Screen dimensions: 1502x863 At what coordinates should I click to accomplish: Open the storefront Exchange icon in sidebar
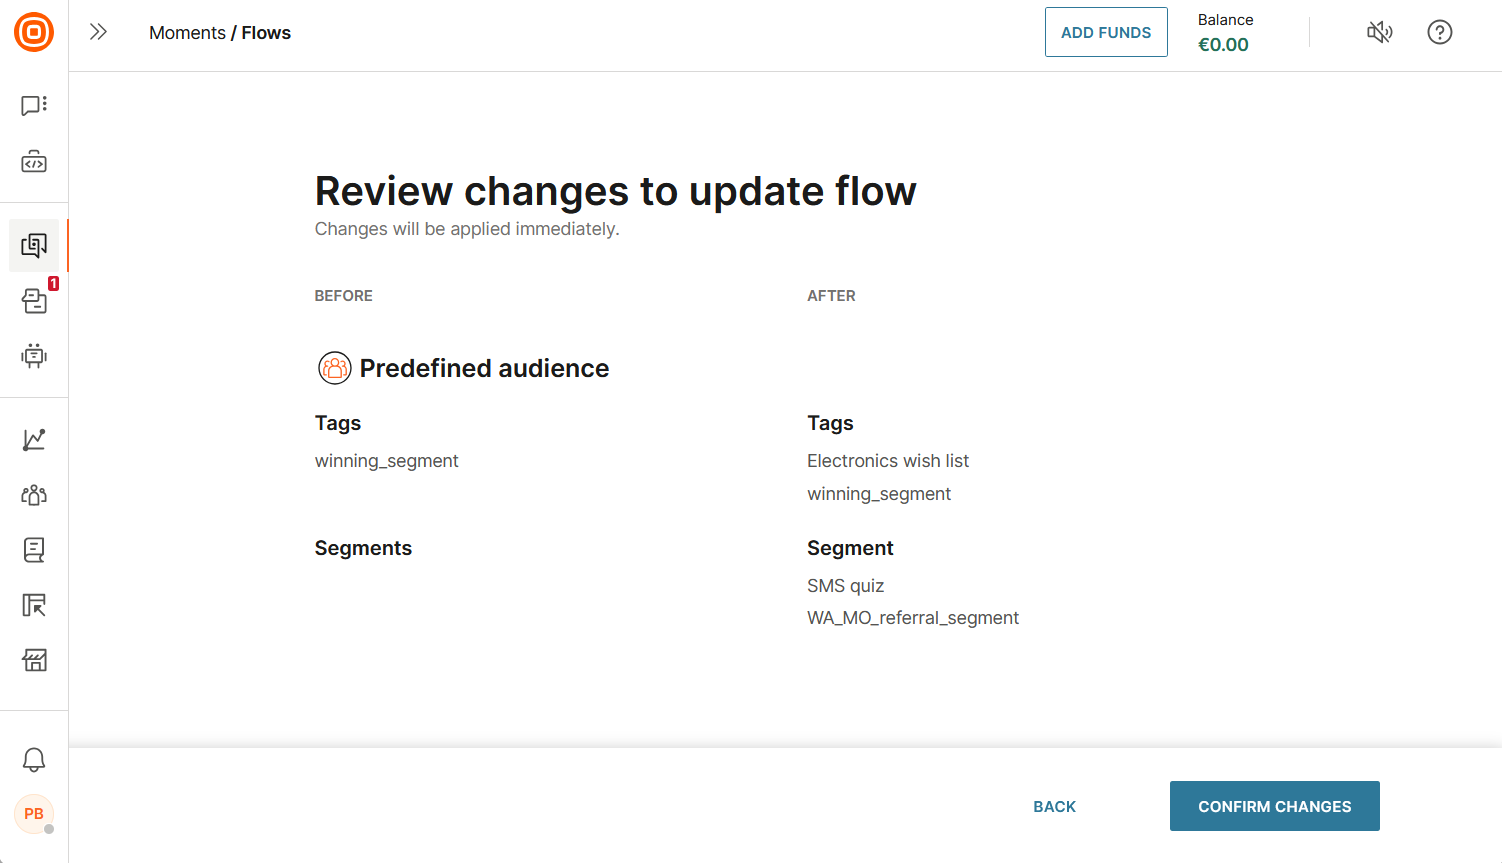tap(34, 660)
